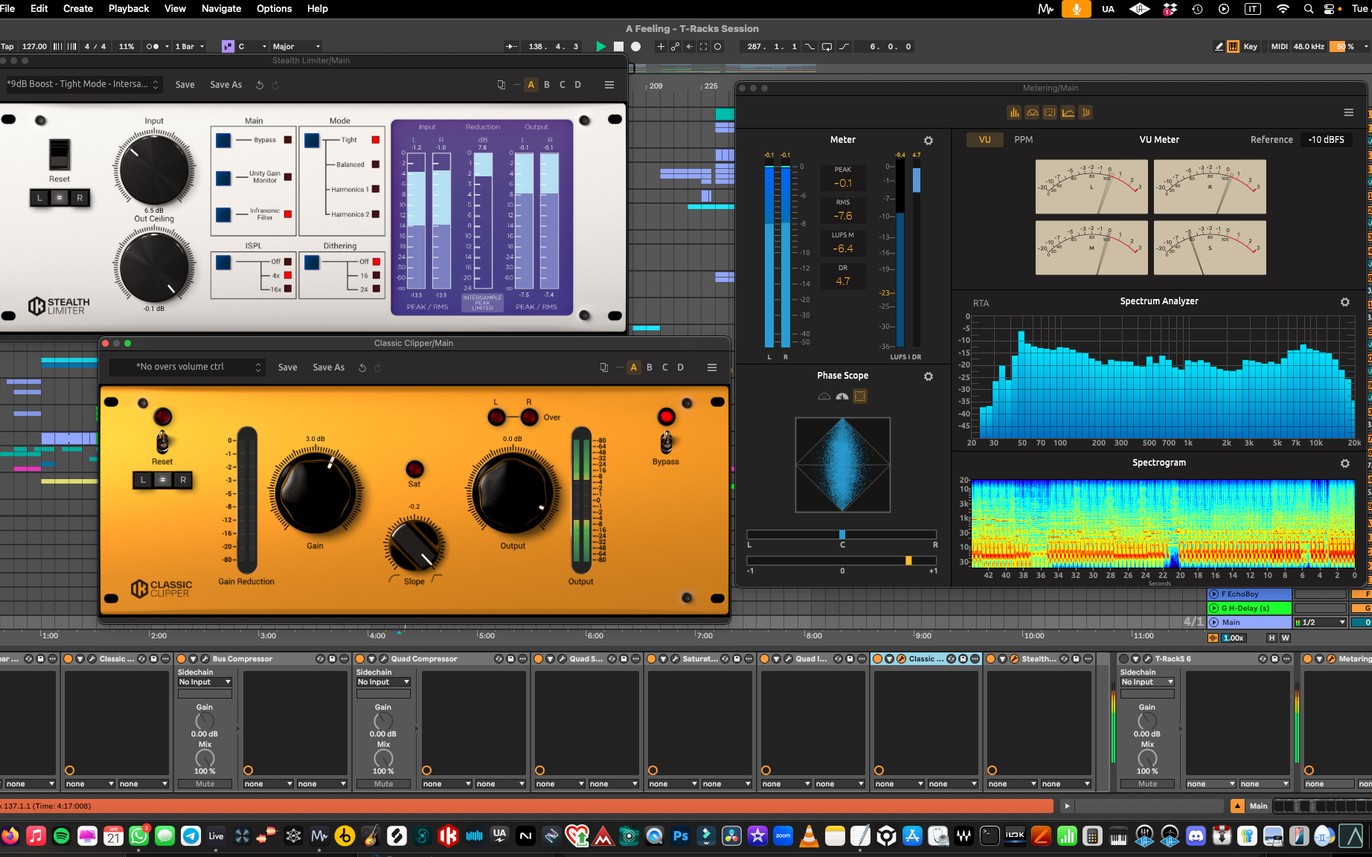Set Dithering to 24 in Stealth Limiter
1372x857 pixels.
[x=376, y=288]
